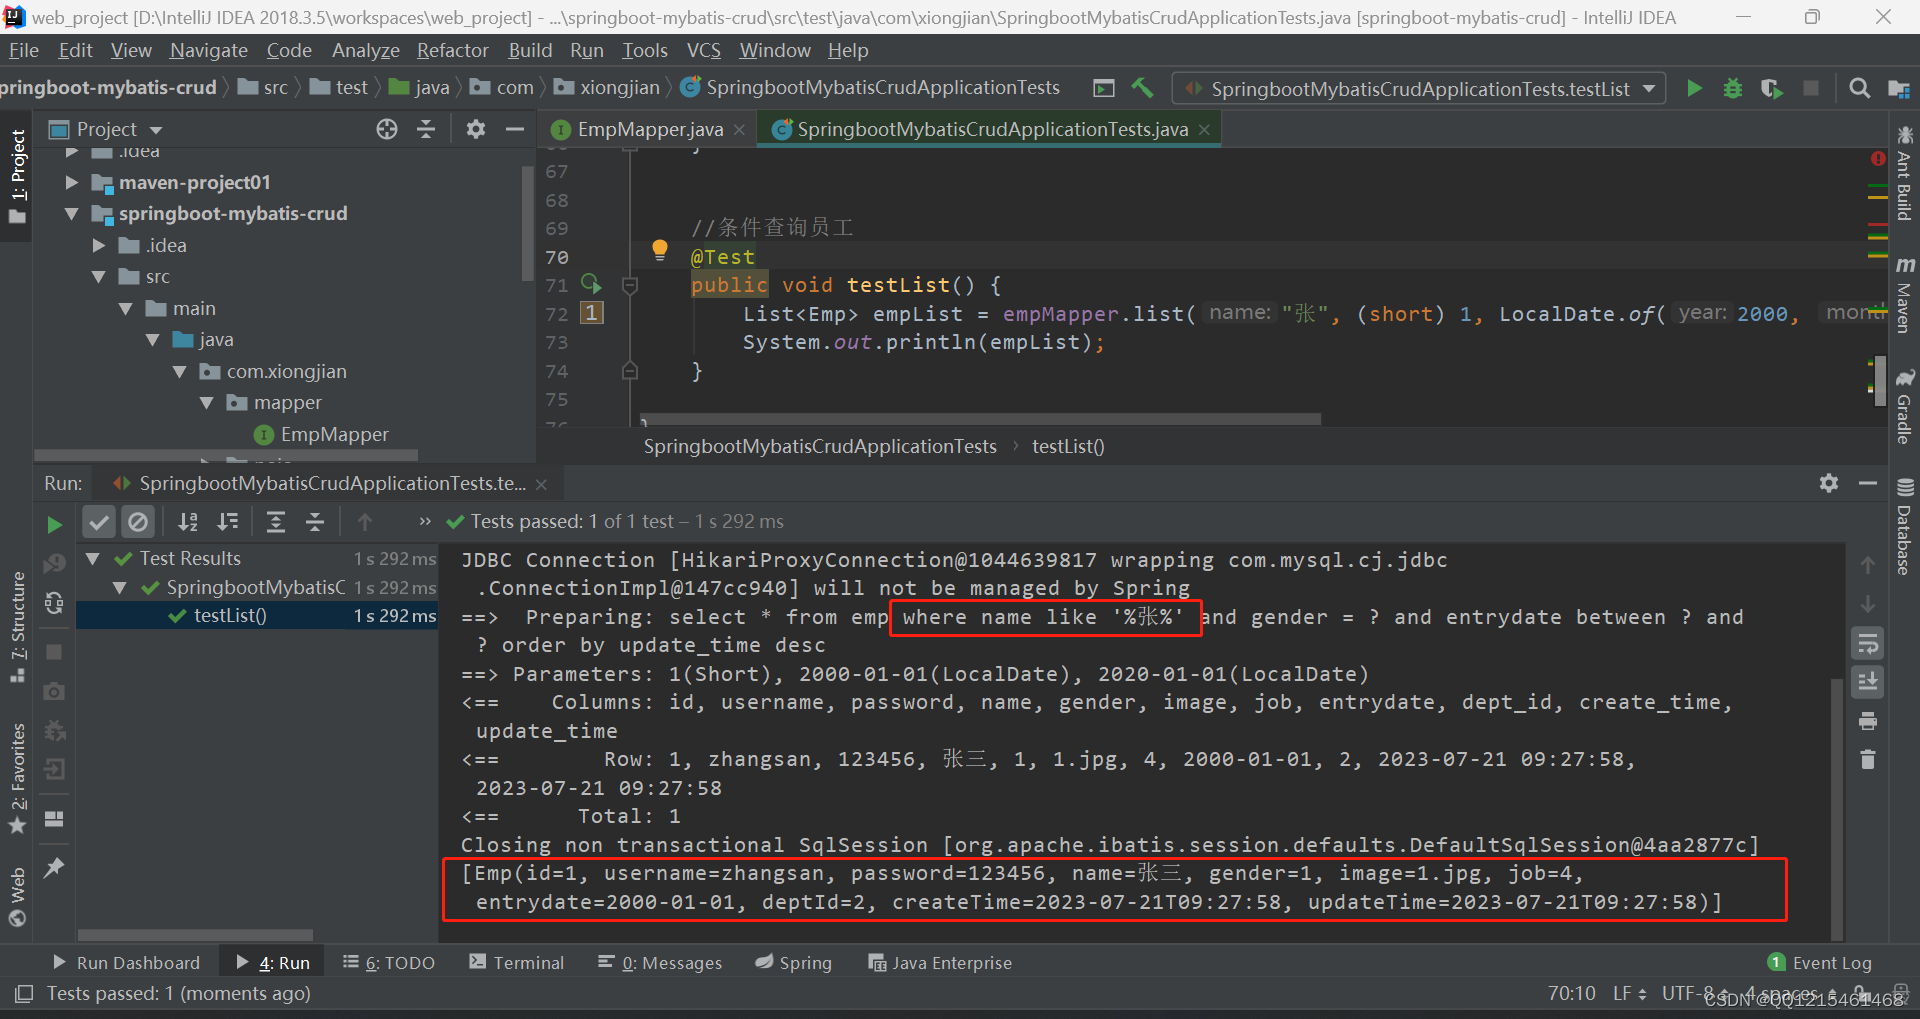The height and width of the screenshot is (1019, 1920).
Task: Debug the selected configuration with bug icon
Action: [x=1733, y=88]
